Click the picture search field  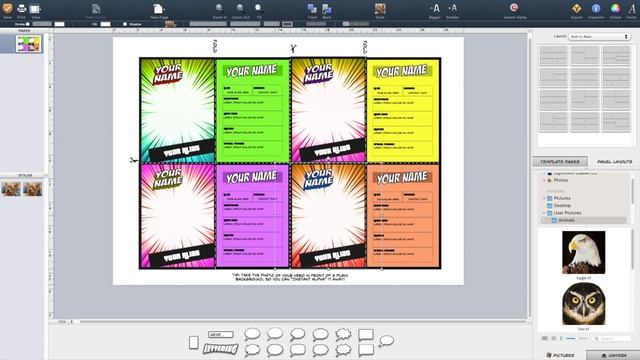[612, 338]
